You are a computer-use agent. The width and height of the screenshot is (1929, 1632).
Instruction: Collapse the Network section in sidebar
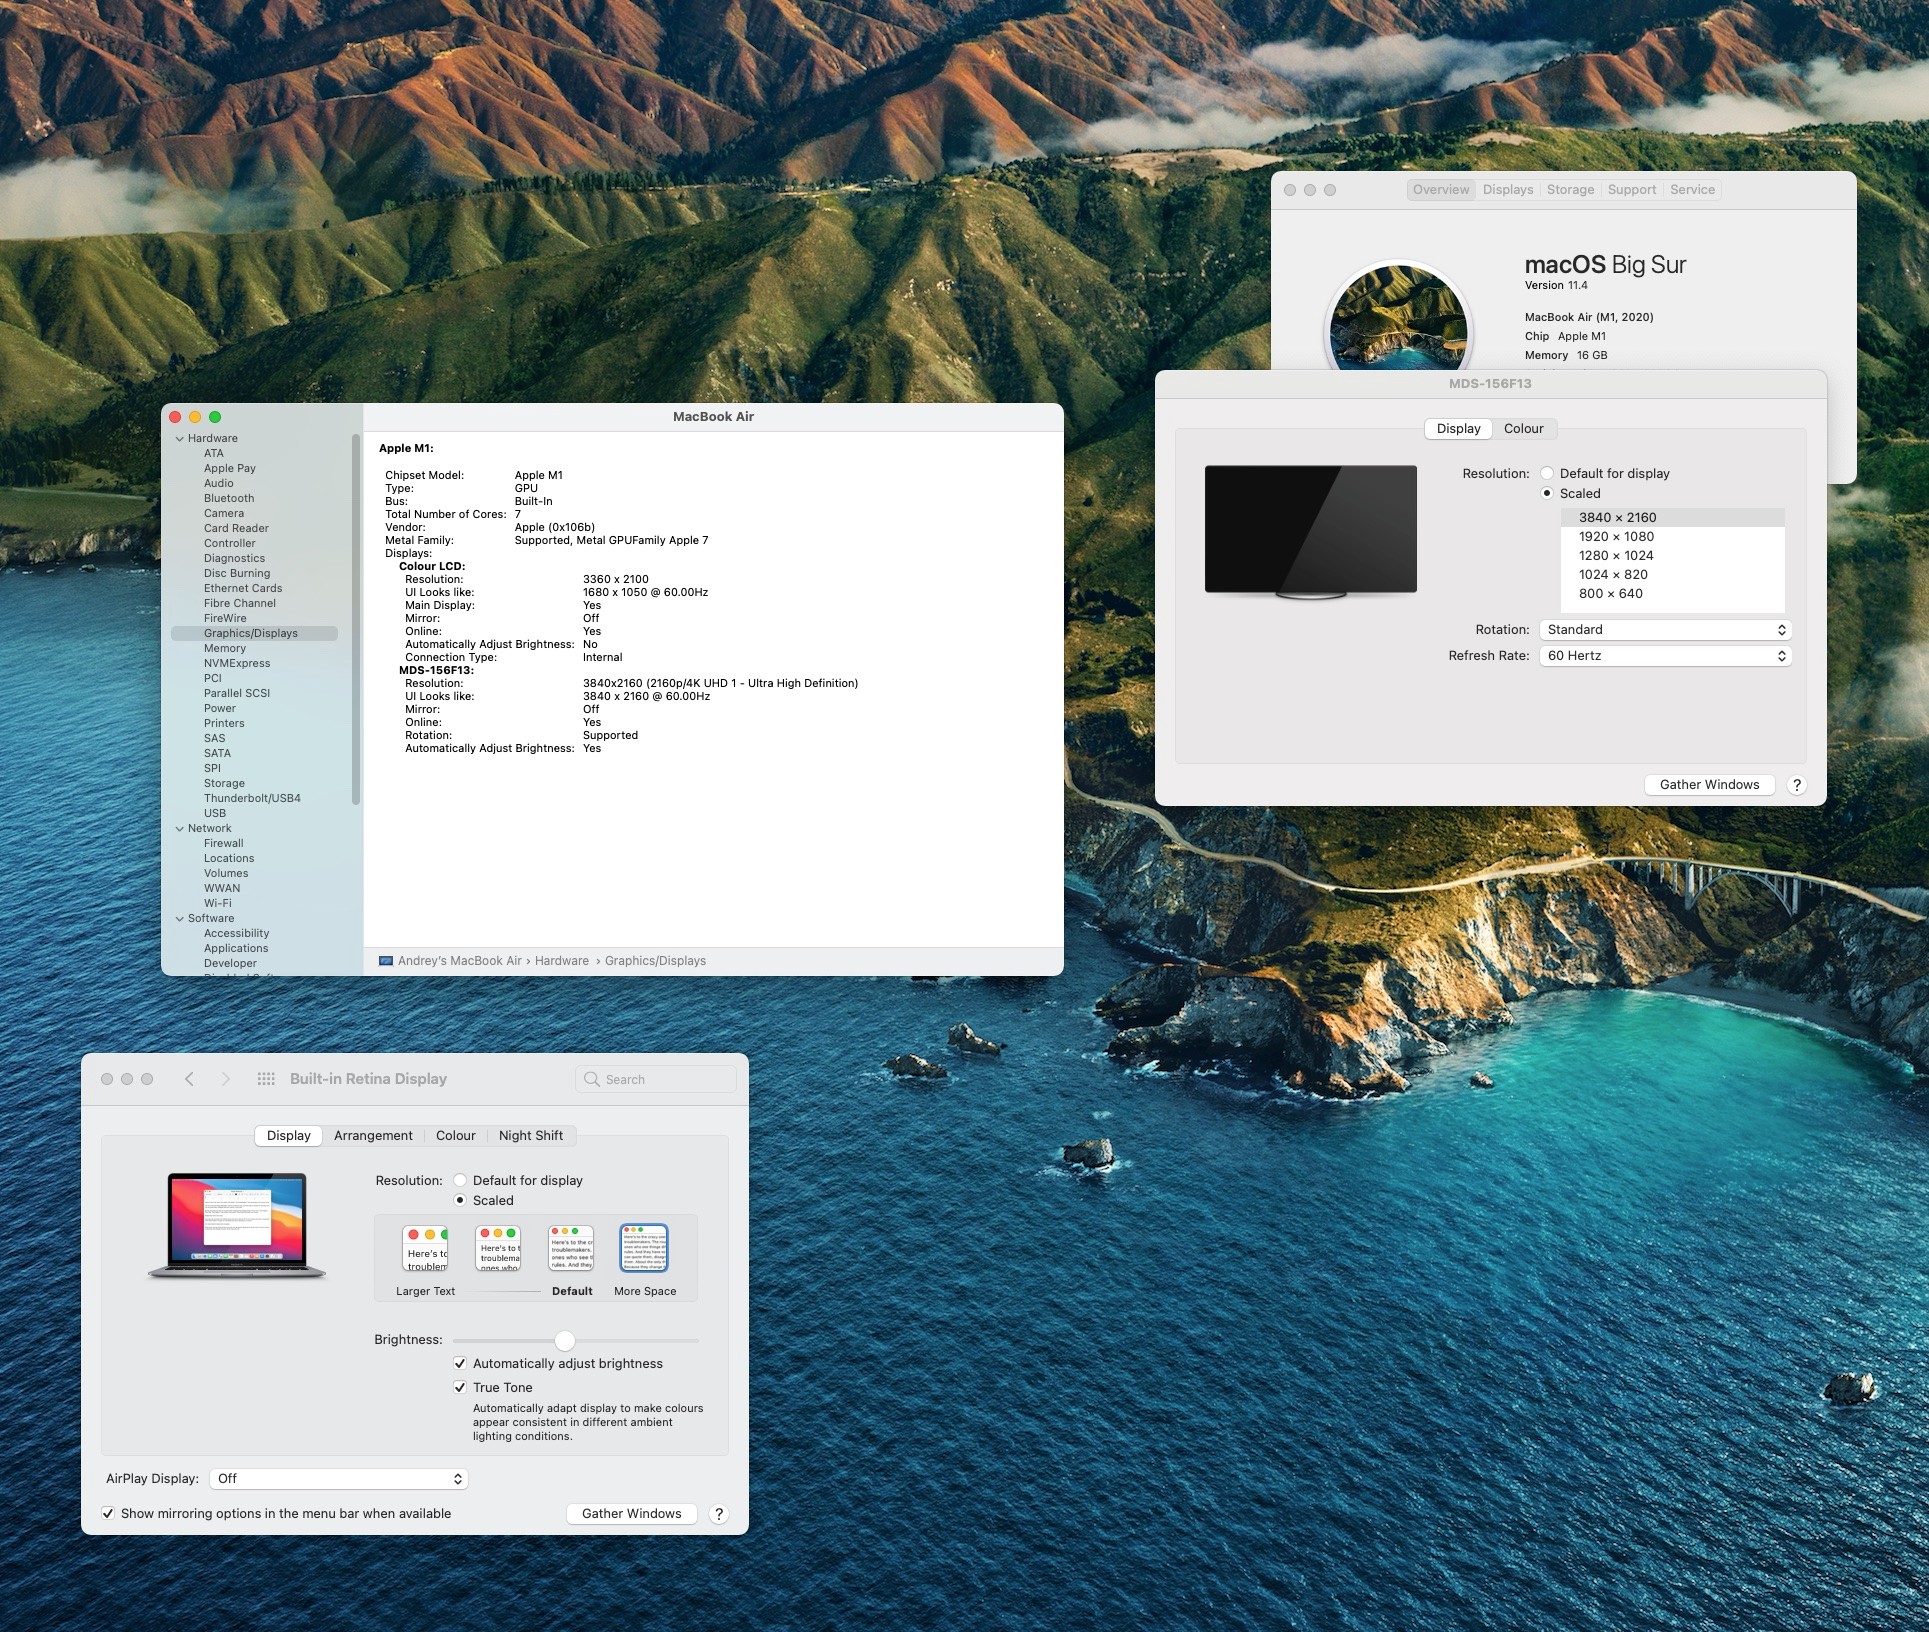pos(180,829)
